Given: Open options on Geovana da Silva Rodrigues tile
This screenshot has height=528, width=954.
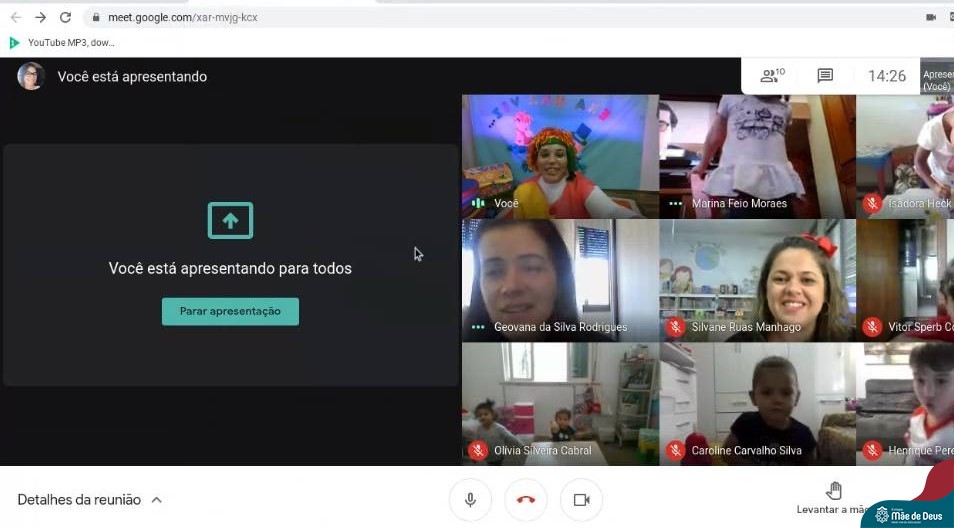Looking at the screenshot, I should (478, 327).
